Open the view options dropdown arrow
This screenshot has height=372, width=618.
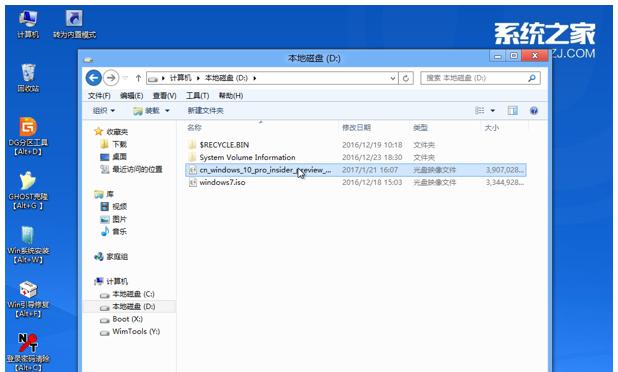click(x=493, y=111)
